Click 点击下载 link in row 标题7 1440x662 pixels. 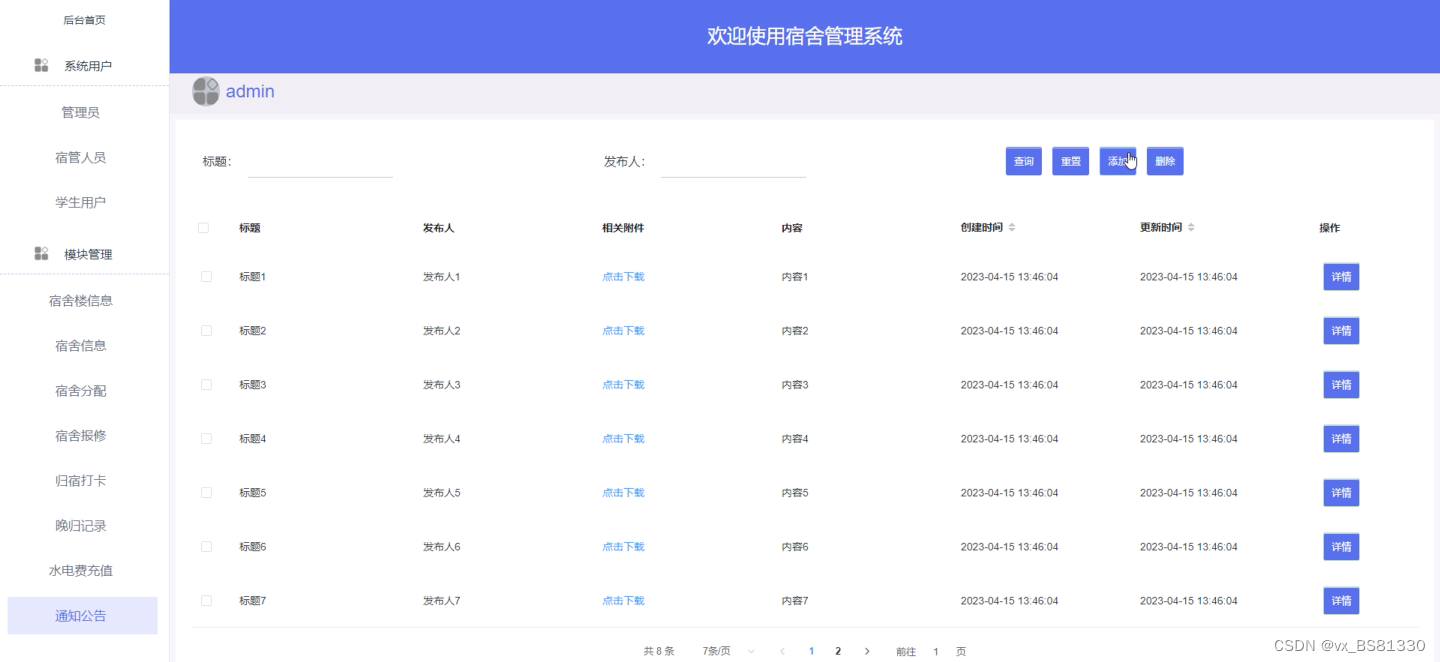(623, 601)
